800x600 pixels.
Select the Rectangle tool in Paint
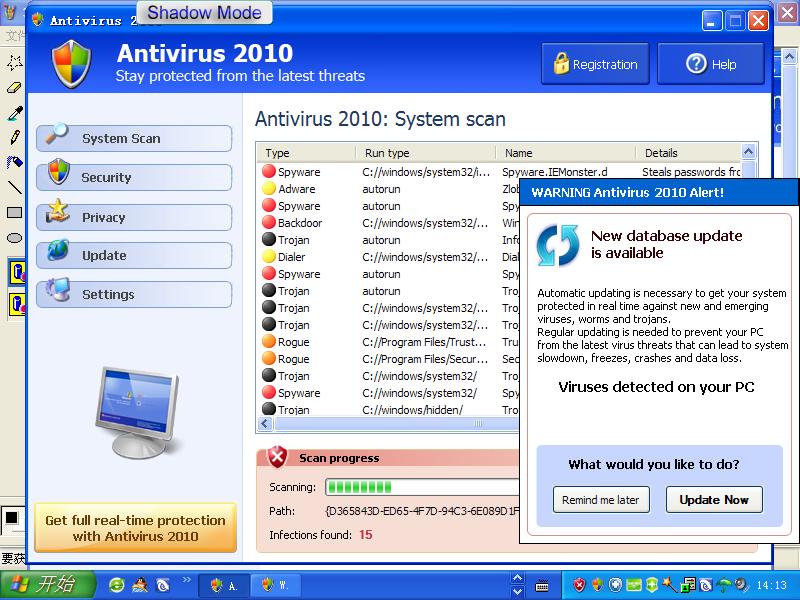tap(15, 212)
